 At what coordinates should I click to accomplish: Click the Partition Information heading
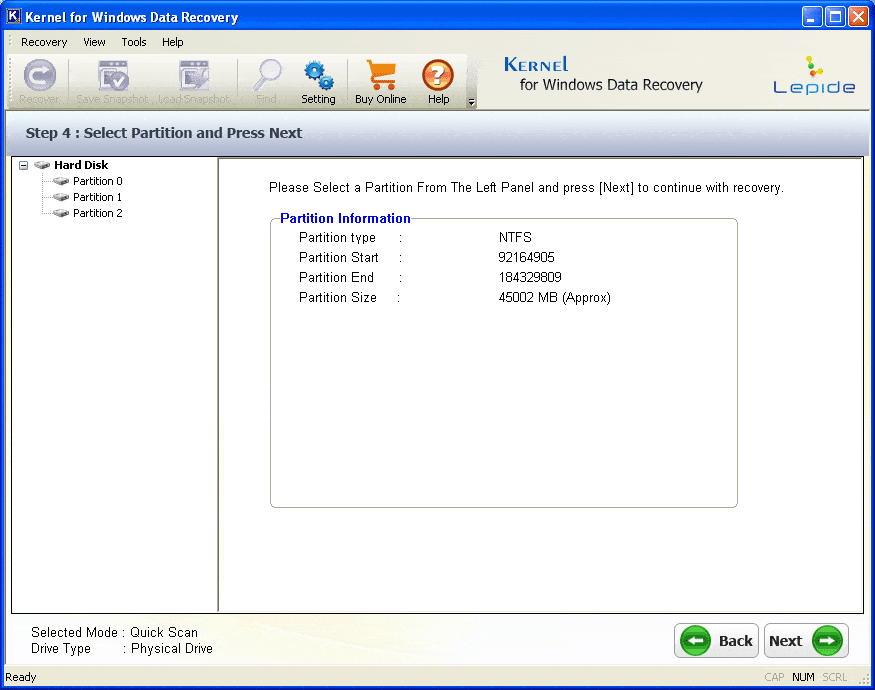[345, 218]
